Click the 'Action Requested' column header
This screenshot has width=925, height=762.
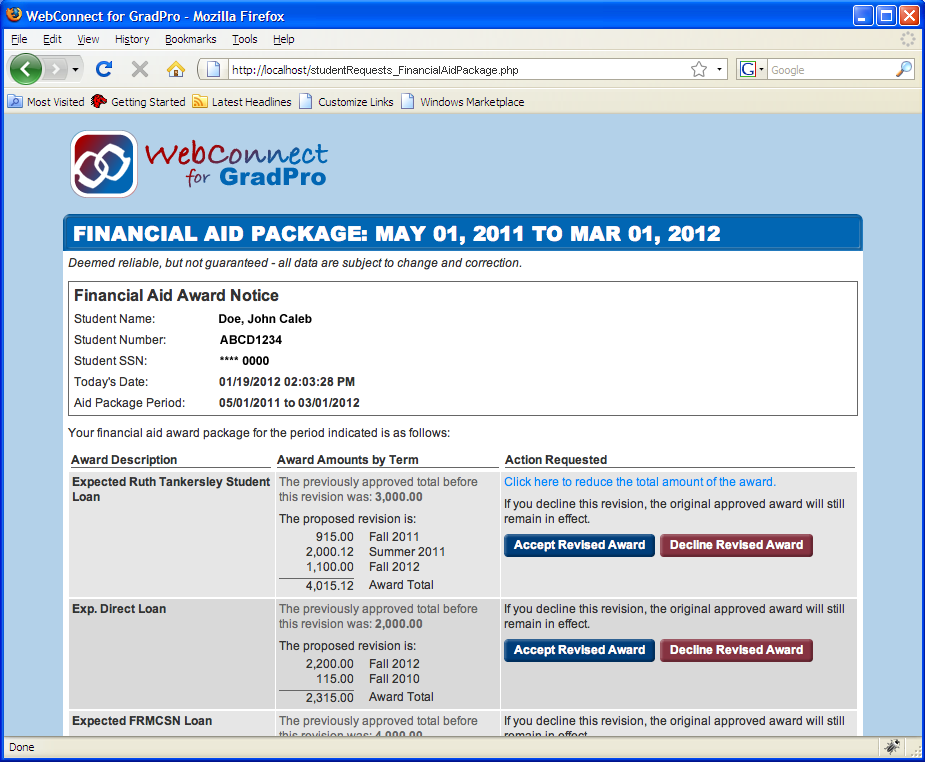pyautogui.click(x=556, y=460)
